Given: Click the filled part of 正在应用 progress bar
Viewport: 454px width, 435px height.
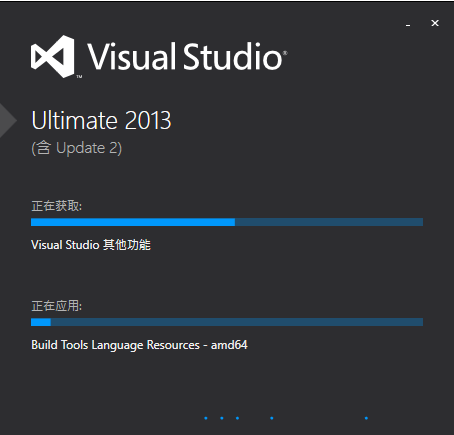Looking at the screenshot, I should [x=41, y=322].
